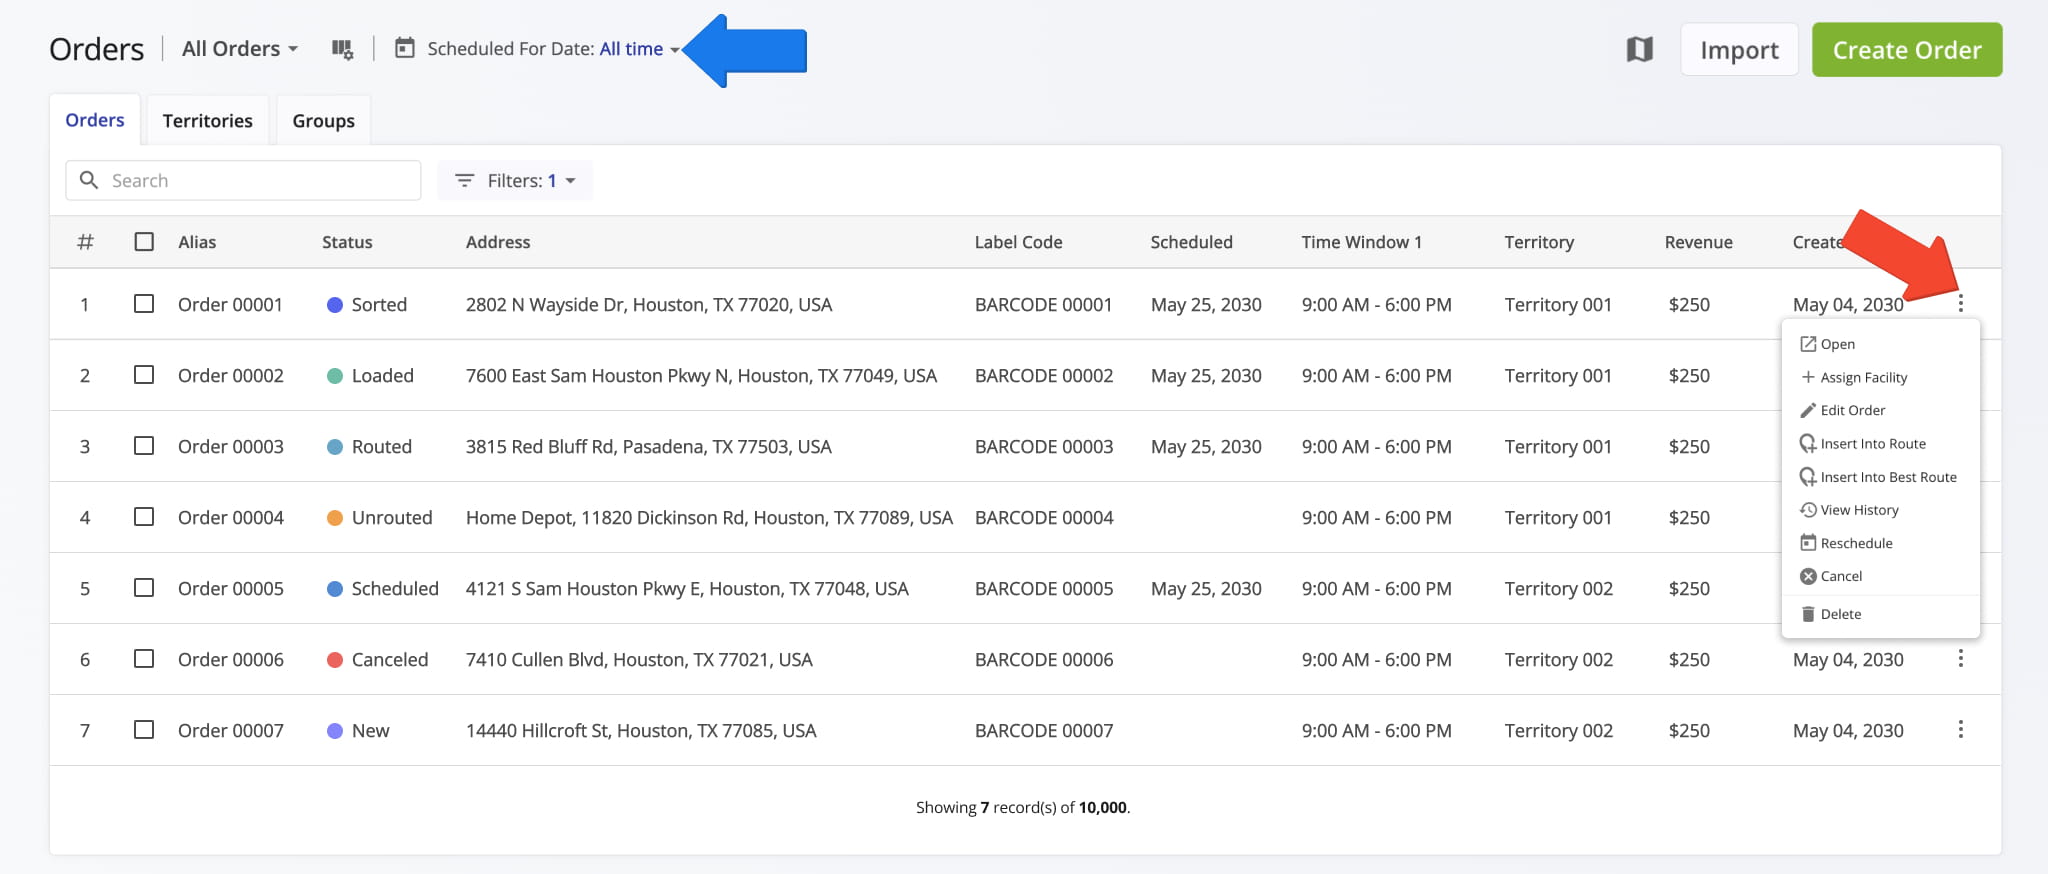Viewport: 2048px width, 874px height.
Task: Check the box for Order 00004
Action: [x=144, y=516]
